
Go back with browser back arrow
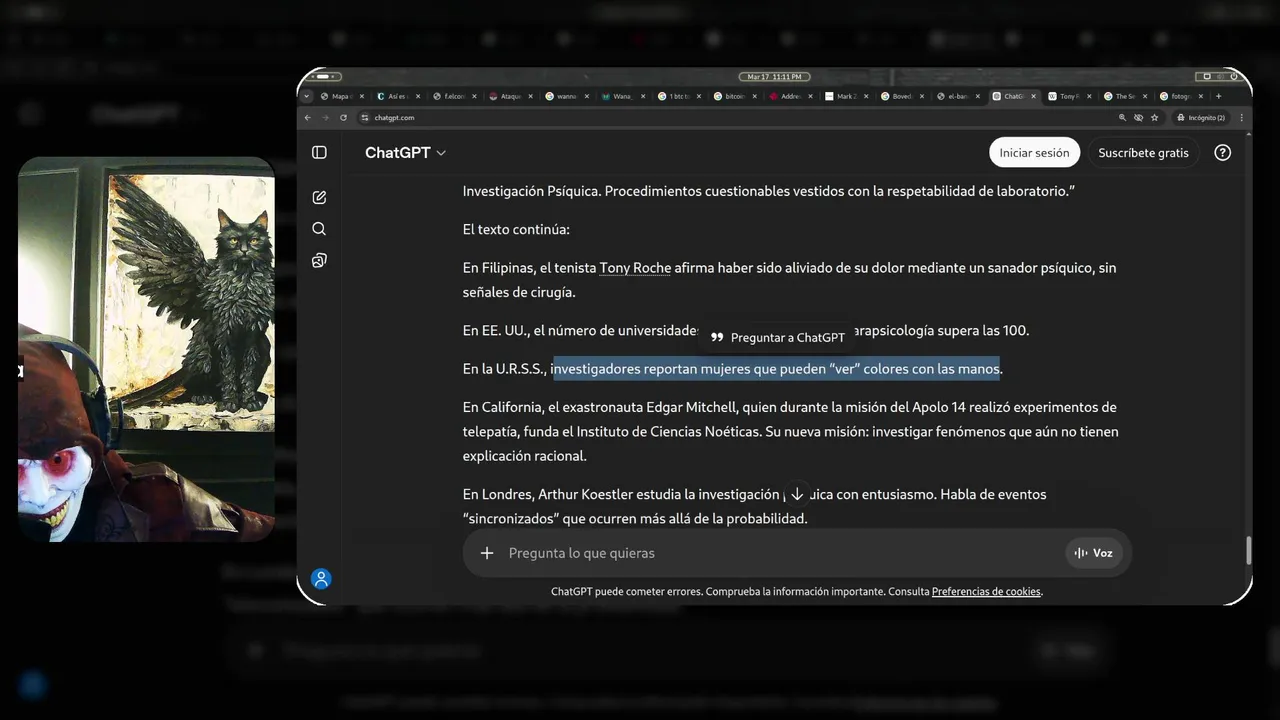pos(308,117)
